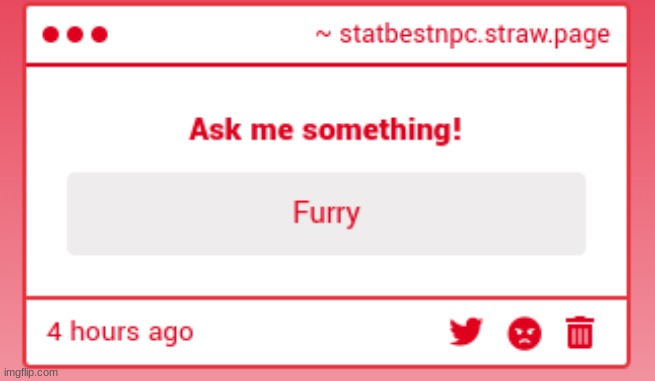Click the angry face block icon
This screenshot has height=381, width=655.
coord(524,333)
